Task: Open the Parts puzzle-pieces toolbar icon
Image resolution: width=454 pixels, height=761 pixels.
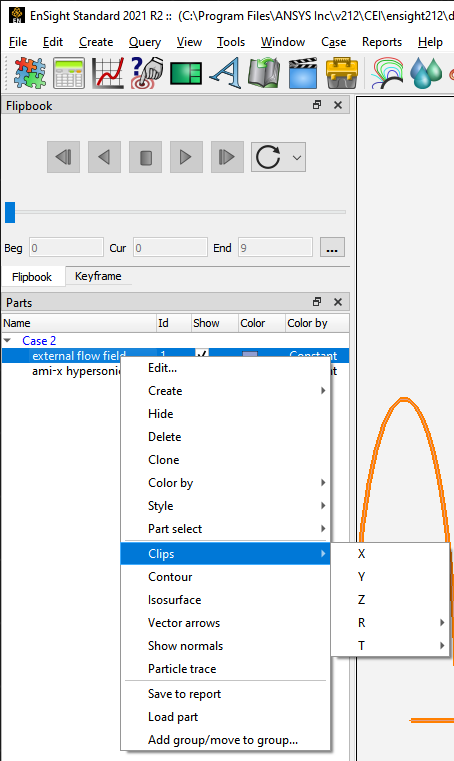Action: coord(30,73)
